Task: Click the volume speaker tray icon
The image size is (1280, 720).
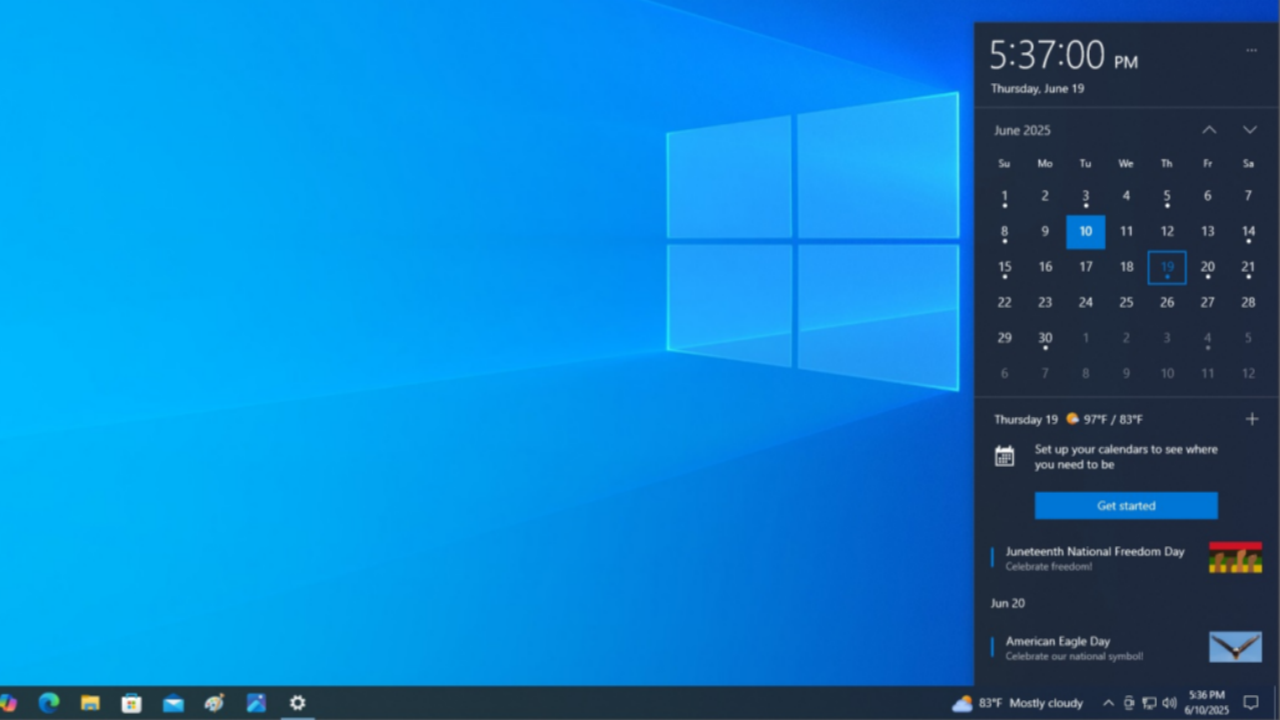Action: [x=1169, y=703]
